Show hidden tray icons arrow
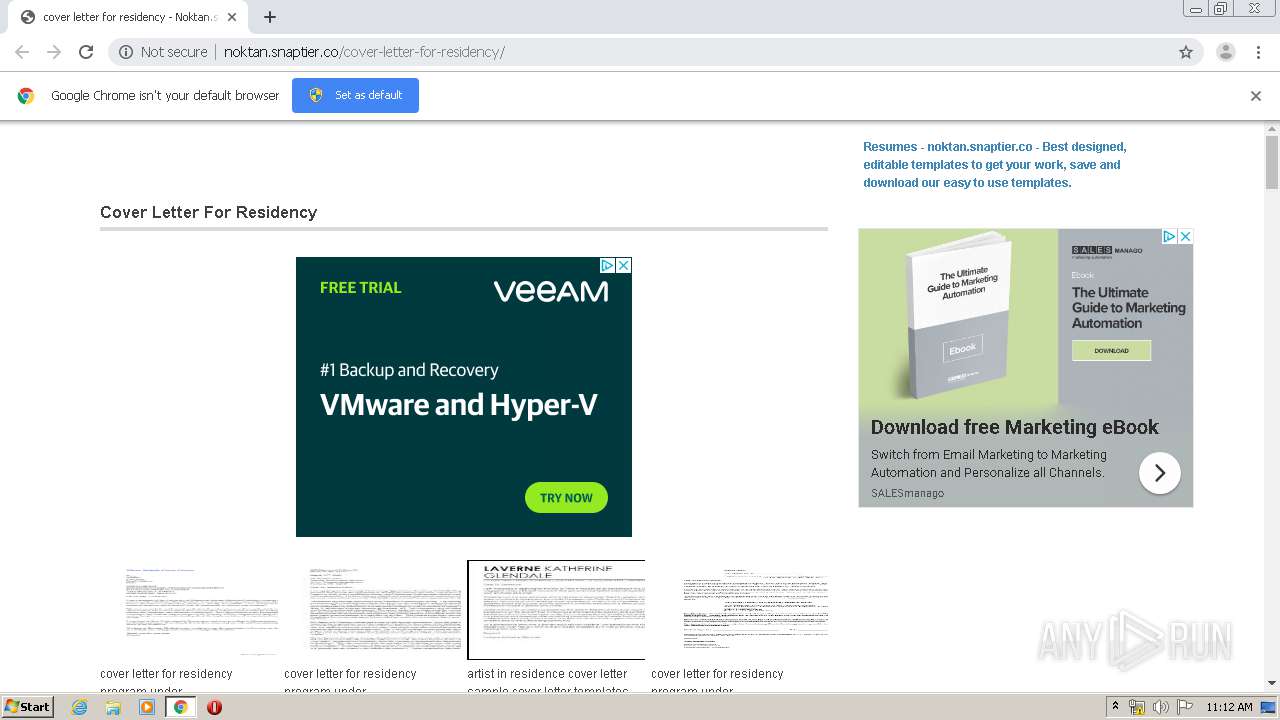 1116,707
